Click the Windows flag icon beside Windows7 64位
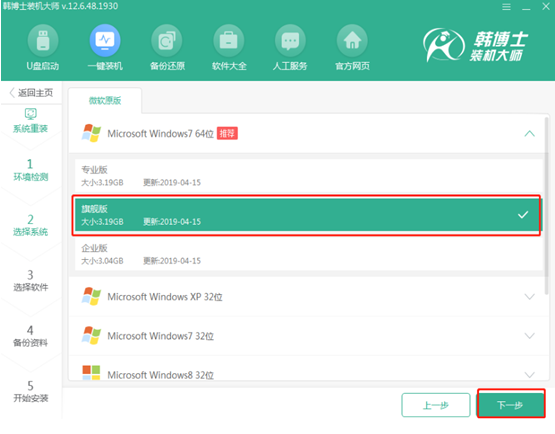 tap(91, 133)
